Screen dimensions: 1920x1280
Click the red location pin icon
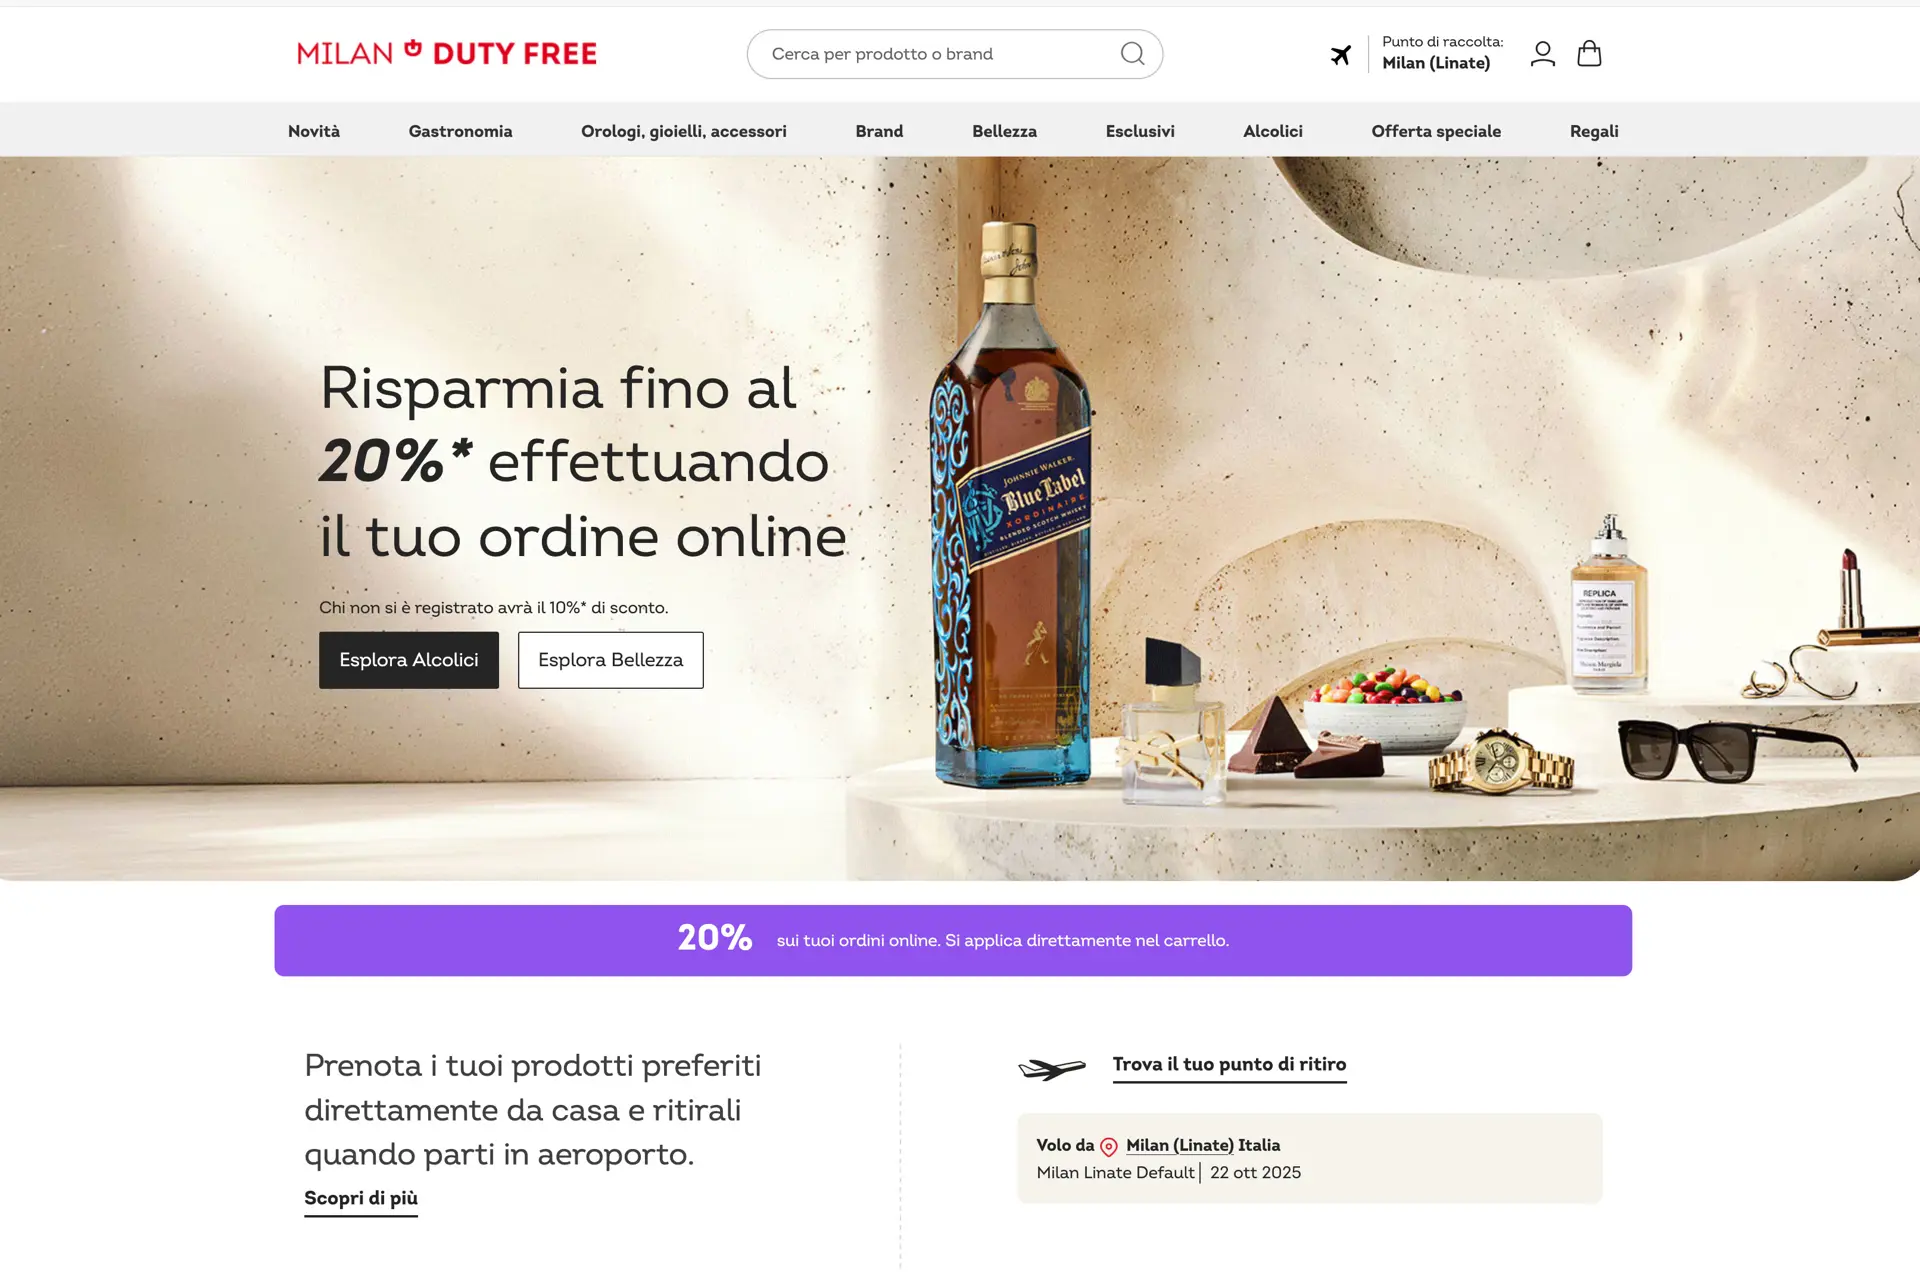tap(1109, 1147)
